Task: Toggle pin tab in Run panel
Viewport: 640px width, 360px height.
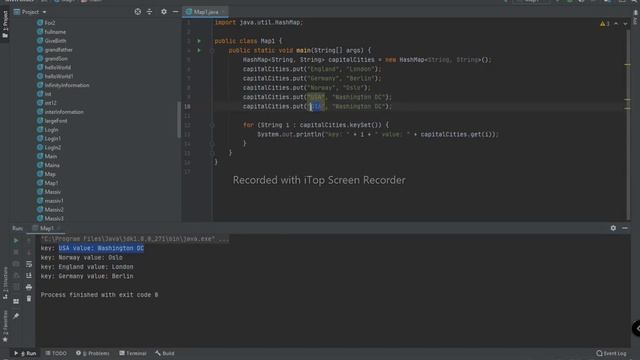Action: (x=16, y=316)
